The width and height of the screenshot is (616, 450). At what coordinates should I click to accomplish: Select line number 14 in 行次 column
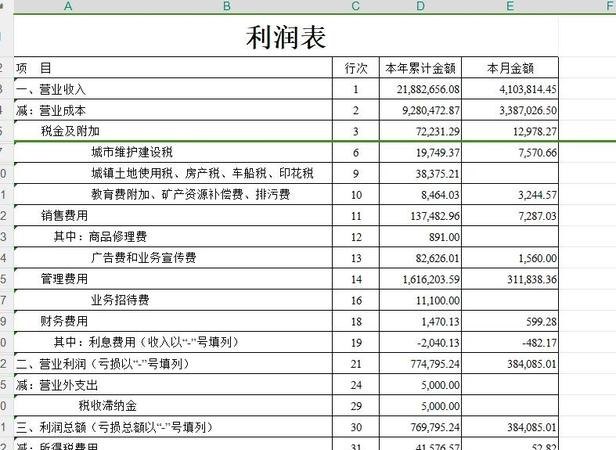pyautogui.click(x=356, y=279)
